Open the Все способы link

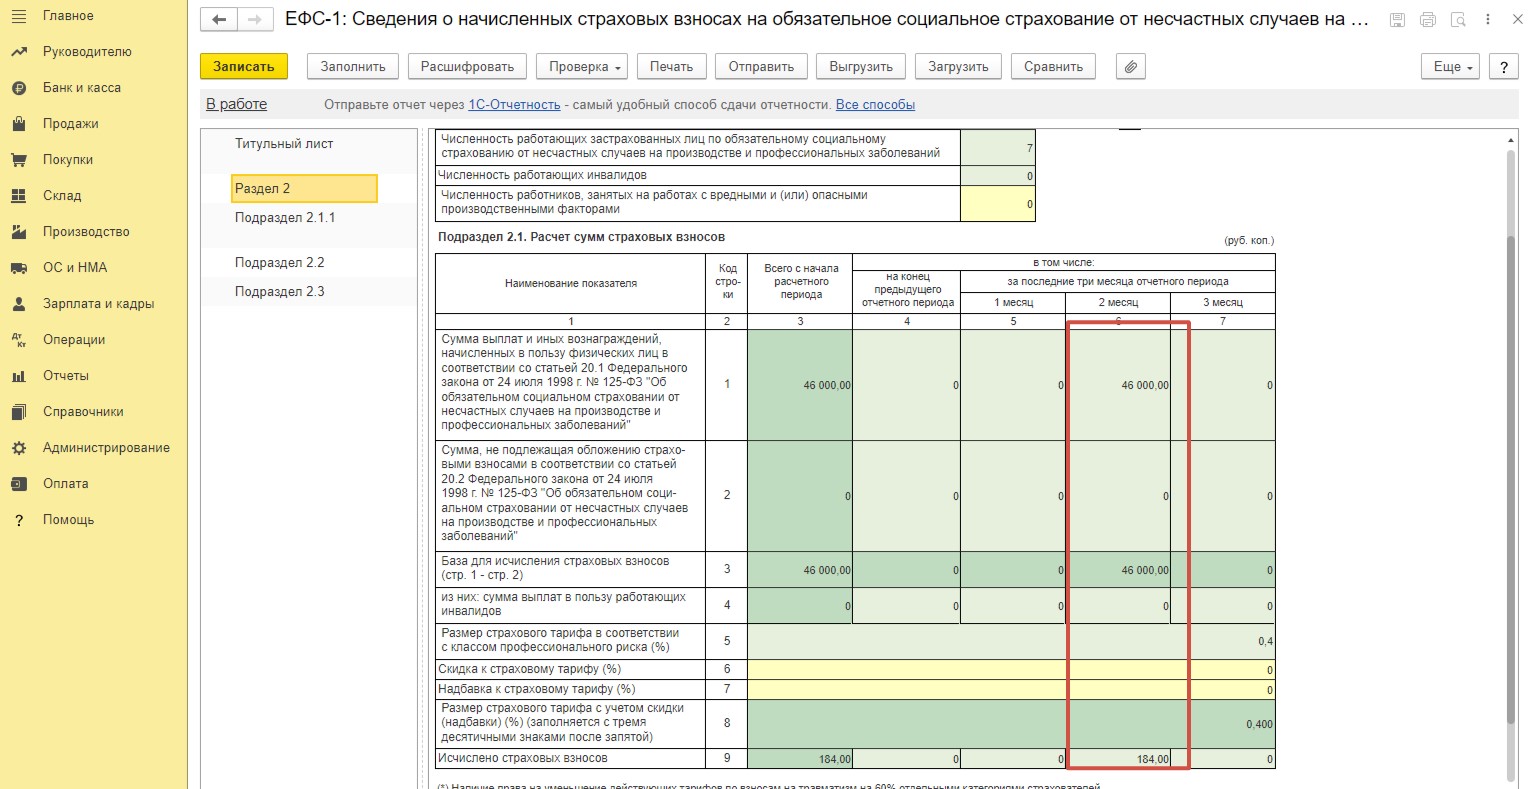coord(875,104)
